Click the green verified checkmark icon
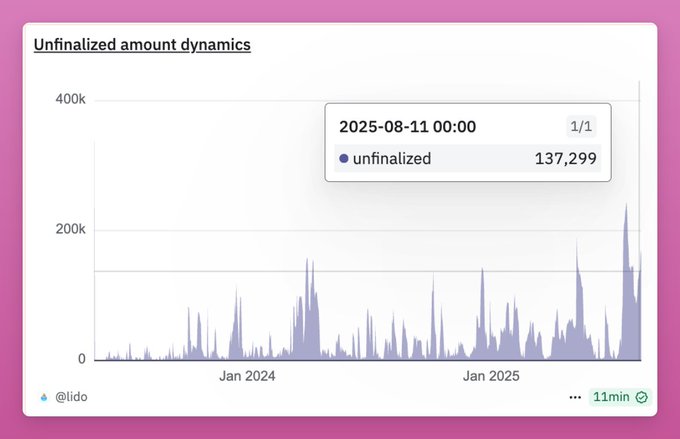680x439 pixels. 641,397
